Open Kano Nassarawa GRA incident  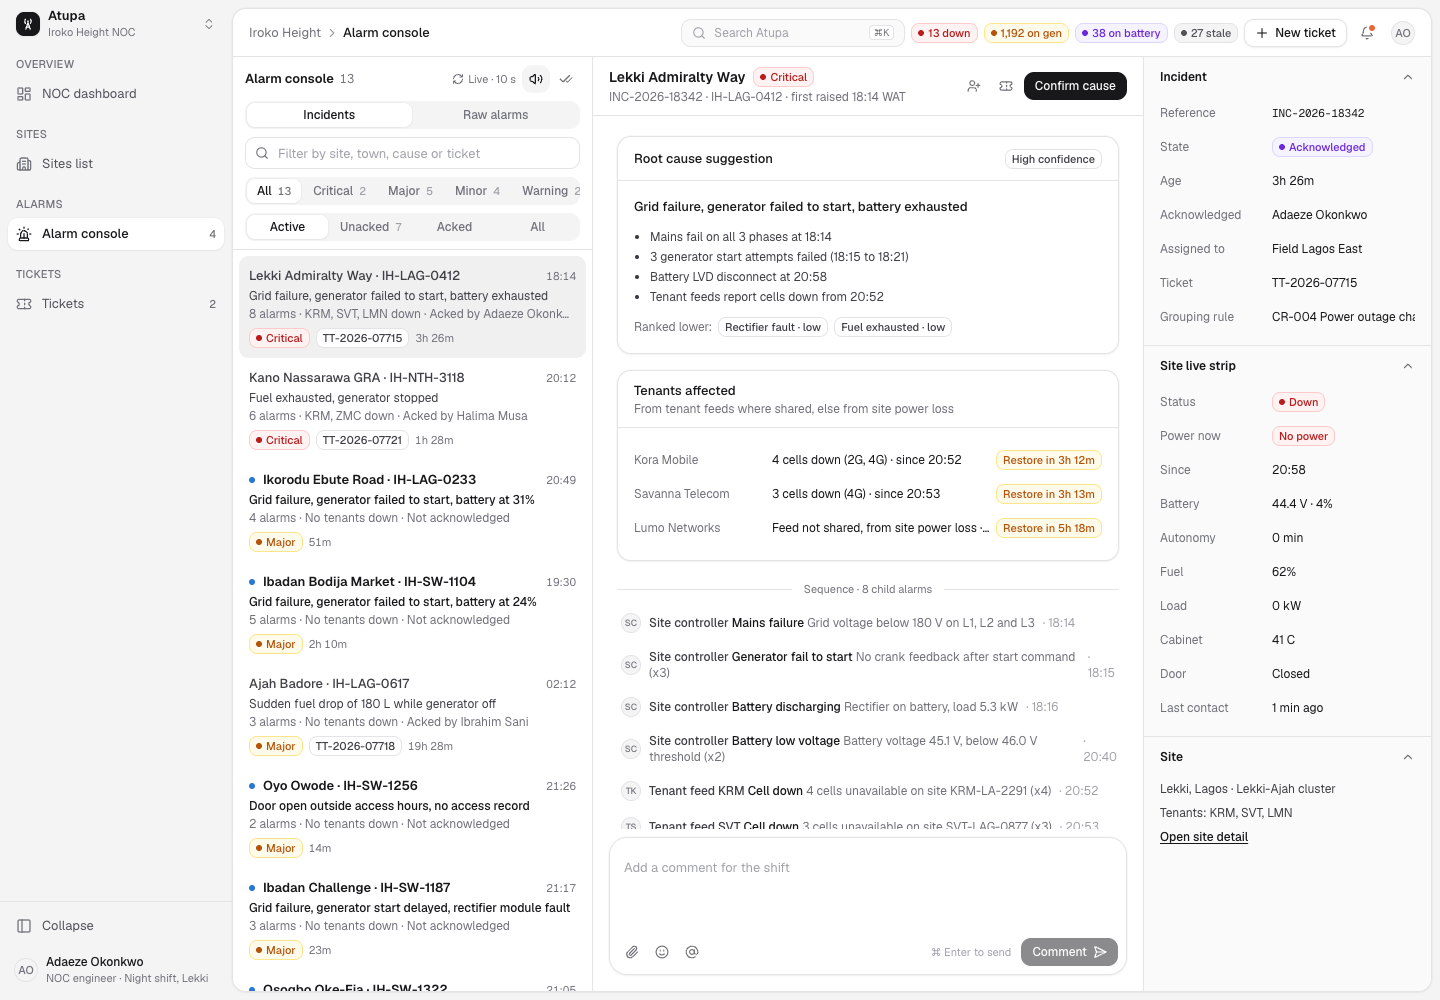coord(412,410)
